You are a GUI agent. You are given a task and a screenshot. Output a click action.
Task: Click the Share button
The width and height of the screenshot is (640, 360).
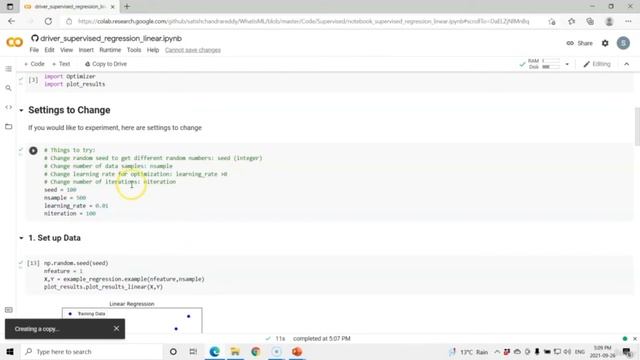click(x=580, y=43)
